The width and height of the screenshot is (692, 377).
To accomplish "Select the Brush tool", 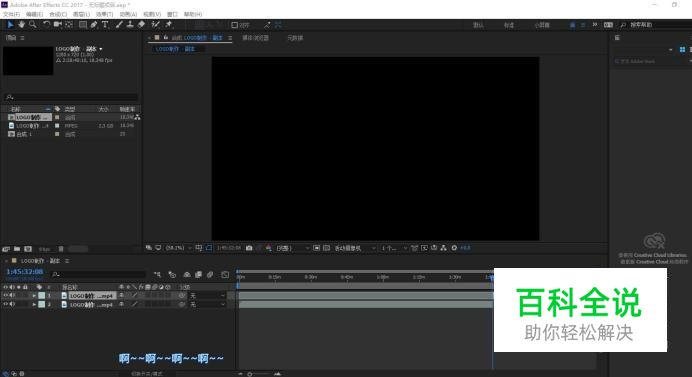I will tap(119, 25).
